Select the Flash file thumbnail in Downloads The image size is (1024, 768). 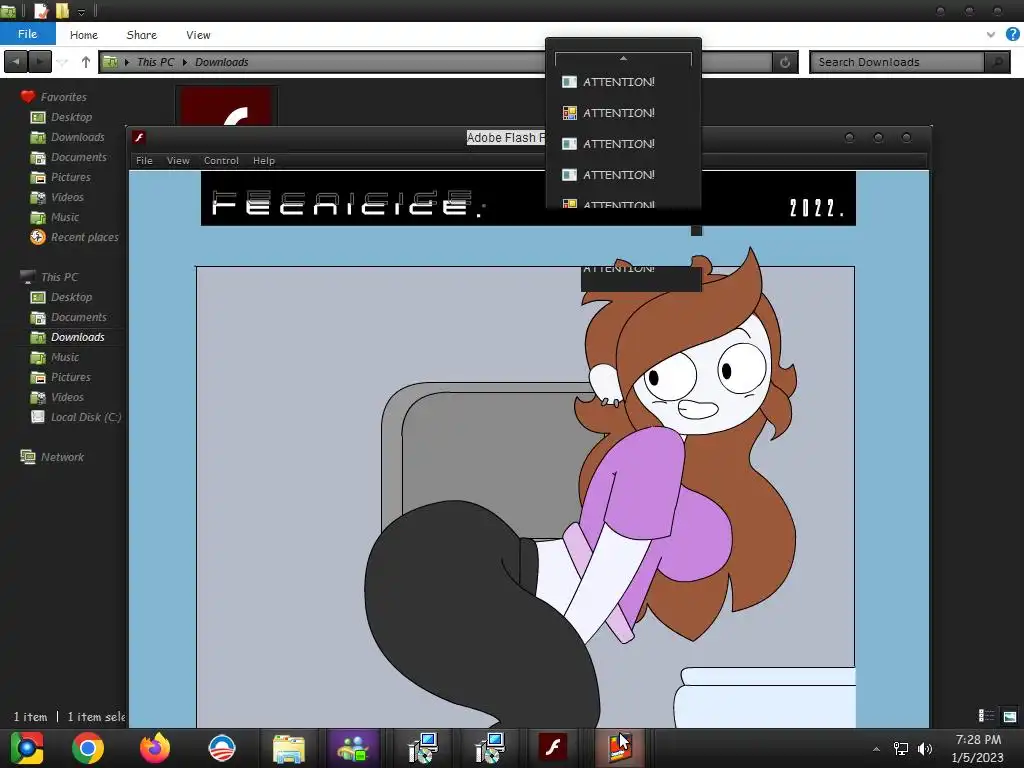tap(226, 106)
